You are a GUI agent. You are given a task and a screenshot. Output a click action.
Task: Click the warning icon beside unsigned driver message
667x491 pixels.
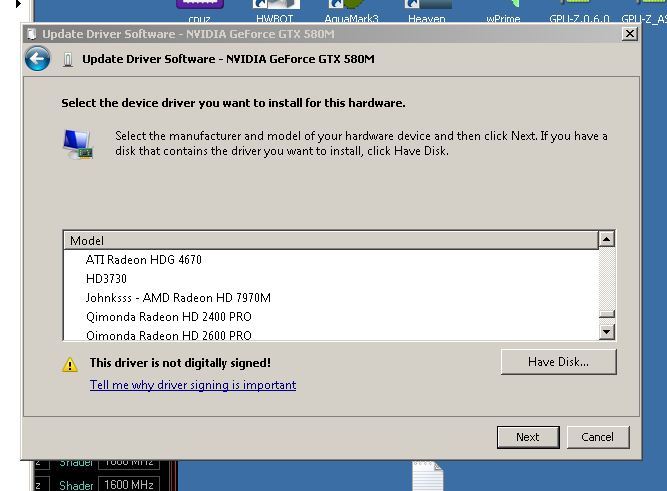click(x=70, y=365)
